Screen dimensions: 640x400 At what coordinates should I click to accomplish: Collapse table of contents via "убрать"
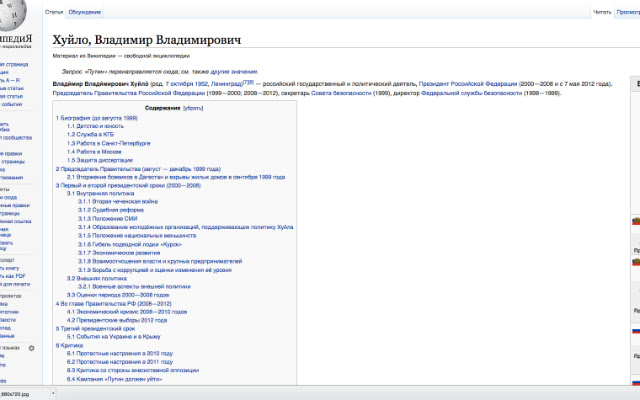[x=194, y=107]
